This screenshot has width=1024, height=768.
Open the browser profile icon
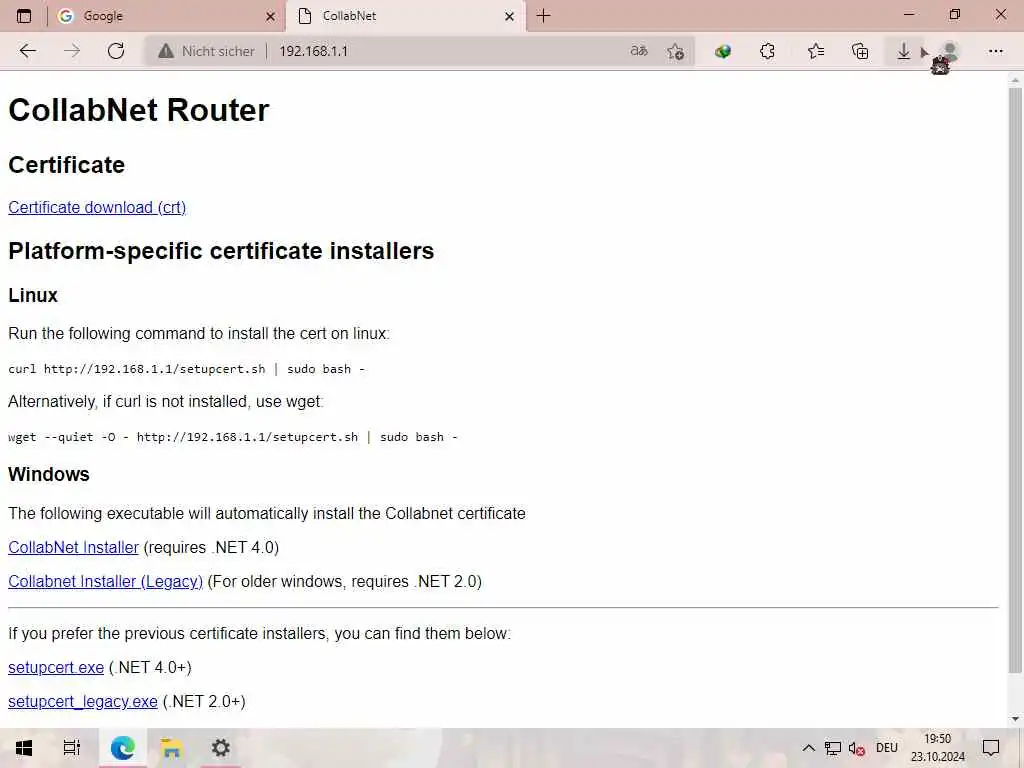[x=949, y=51]
